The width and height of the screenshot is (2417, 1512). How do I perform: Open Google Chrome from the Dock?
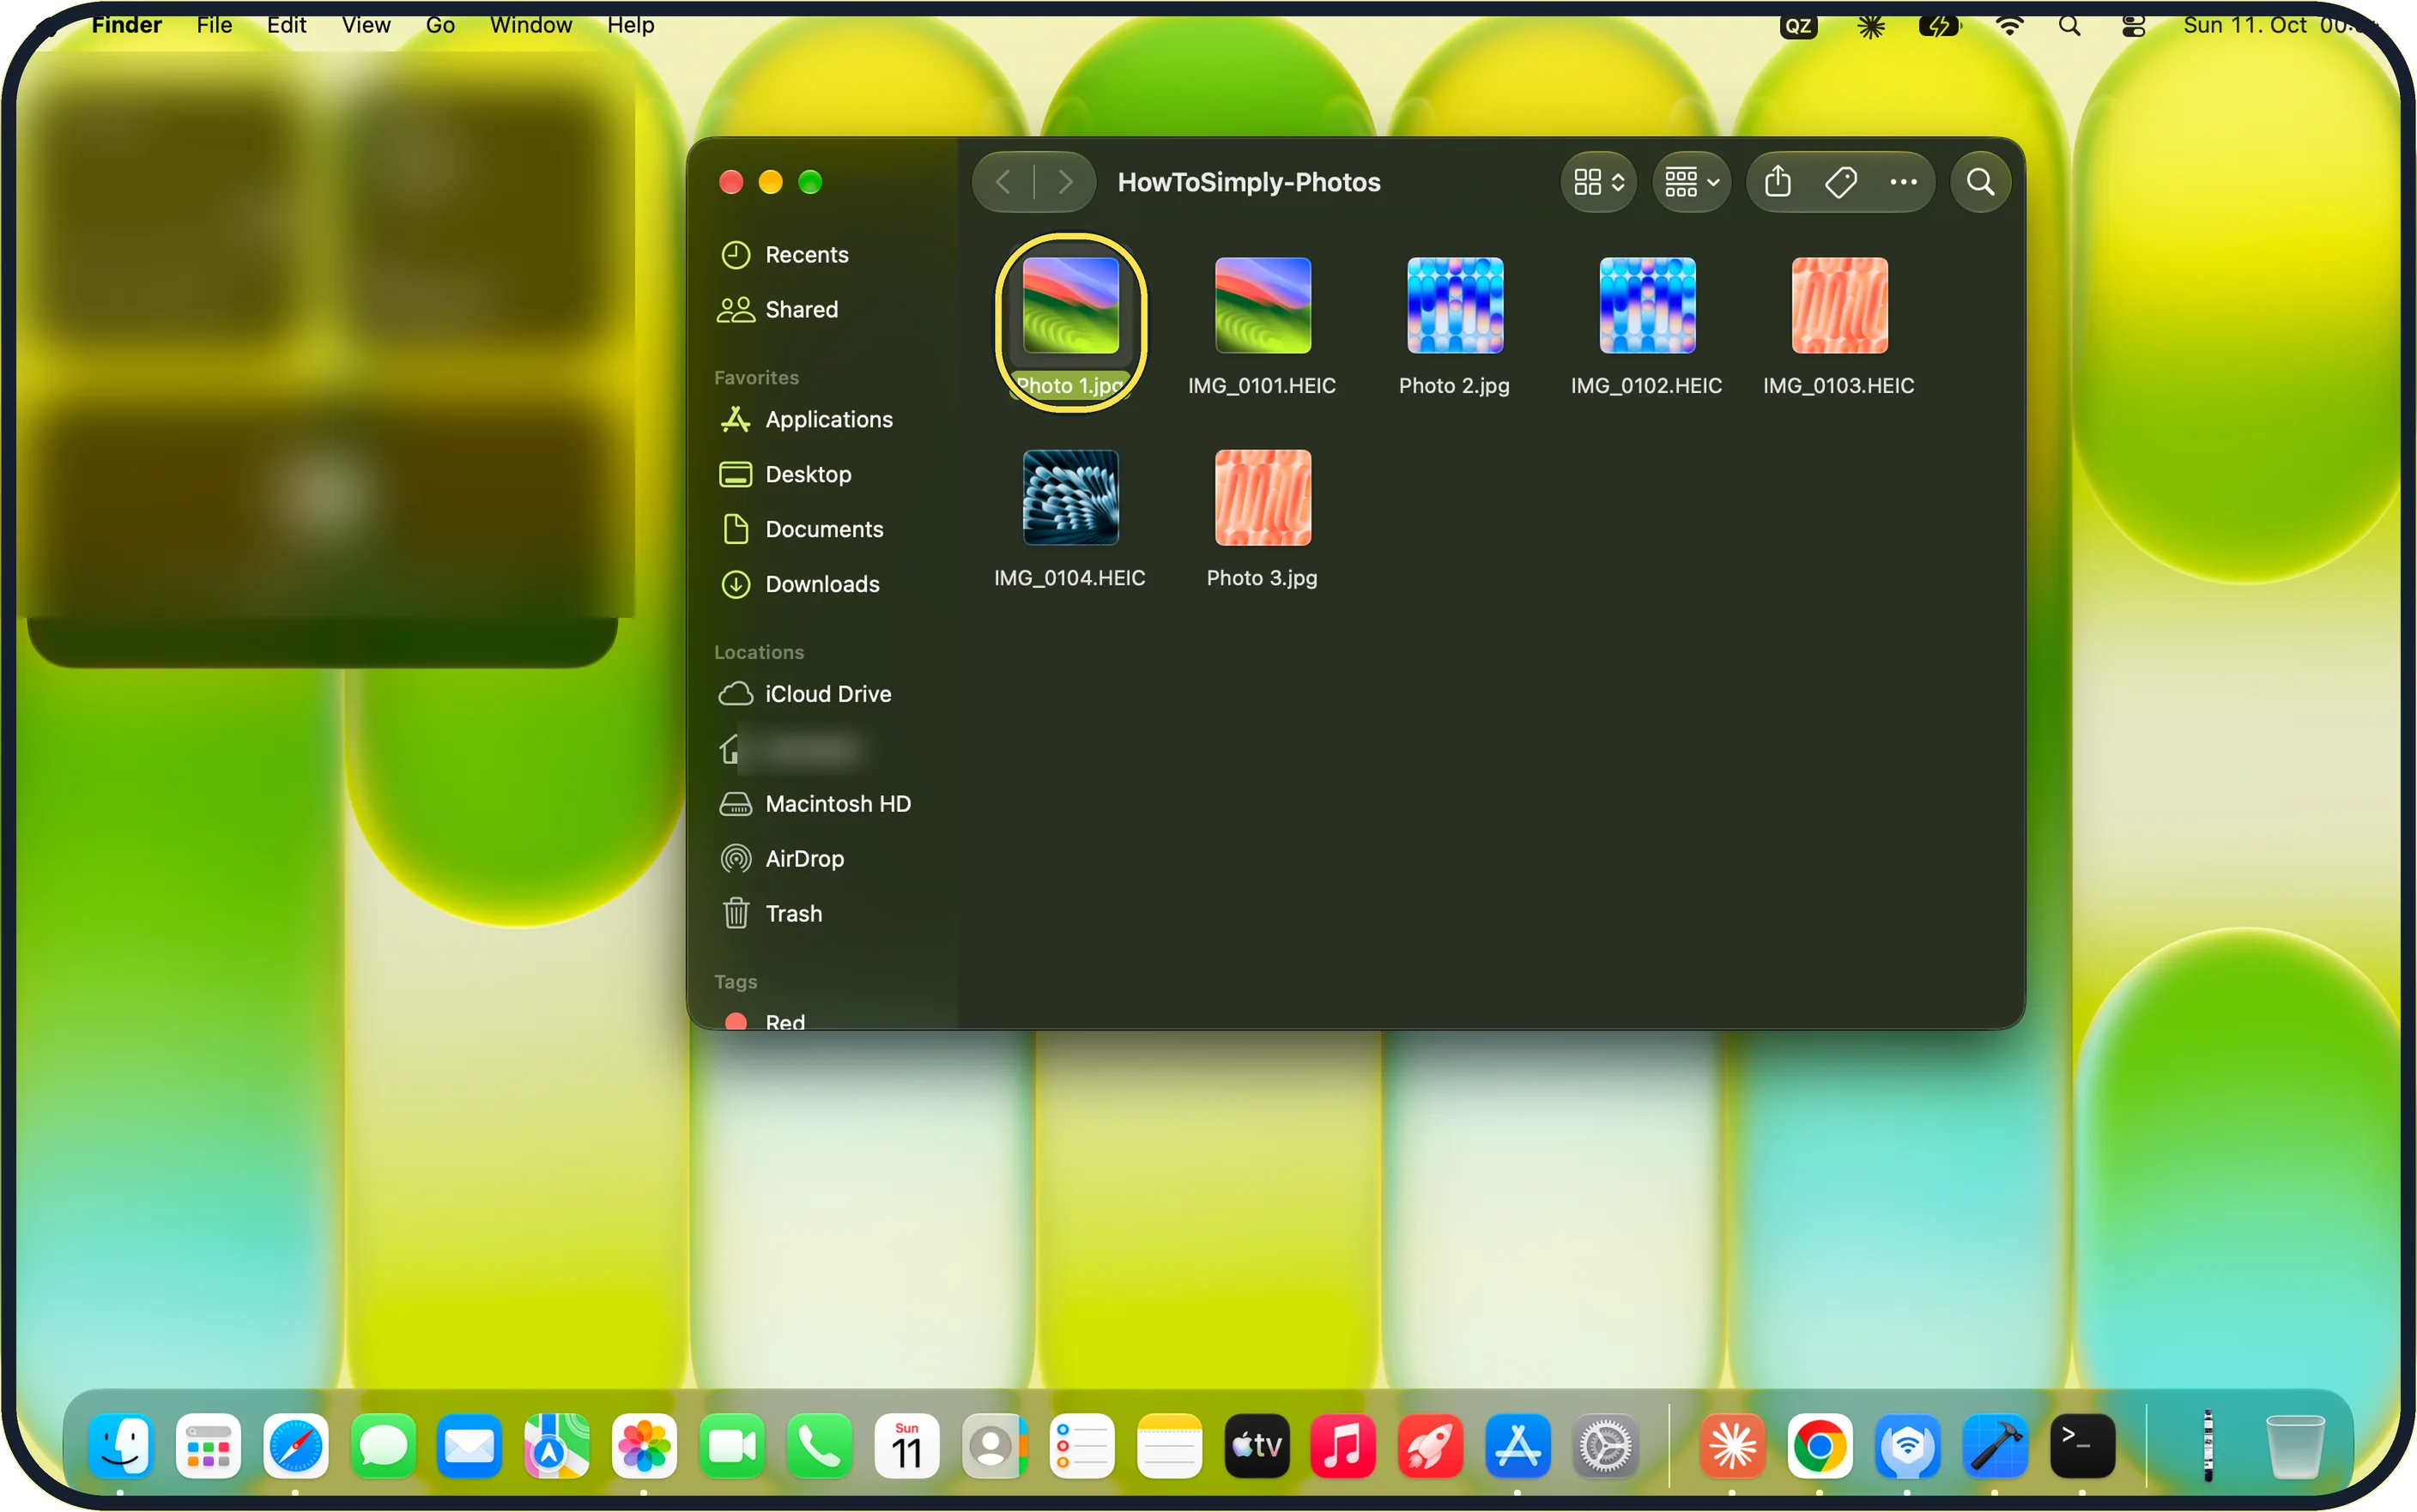[x=1820, y=1446]
